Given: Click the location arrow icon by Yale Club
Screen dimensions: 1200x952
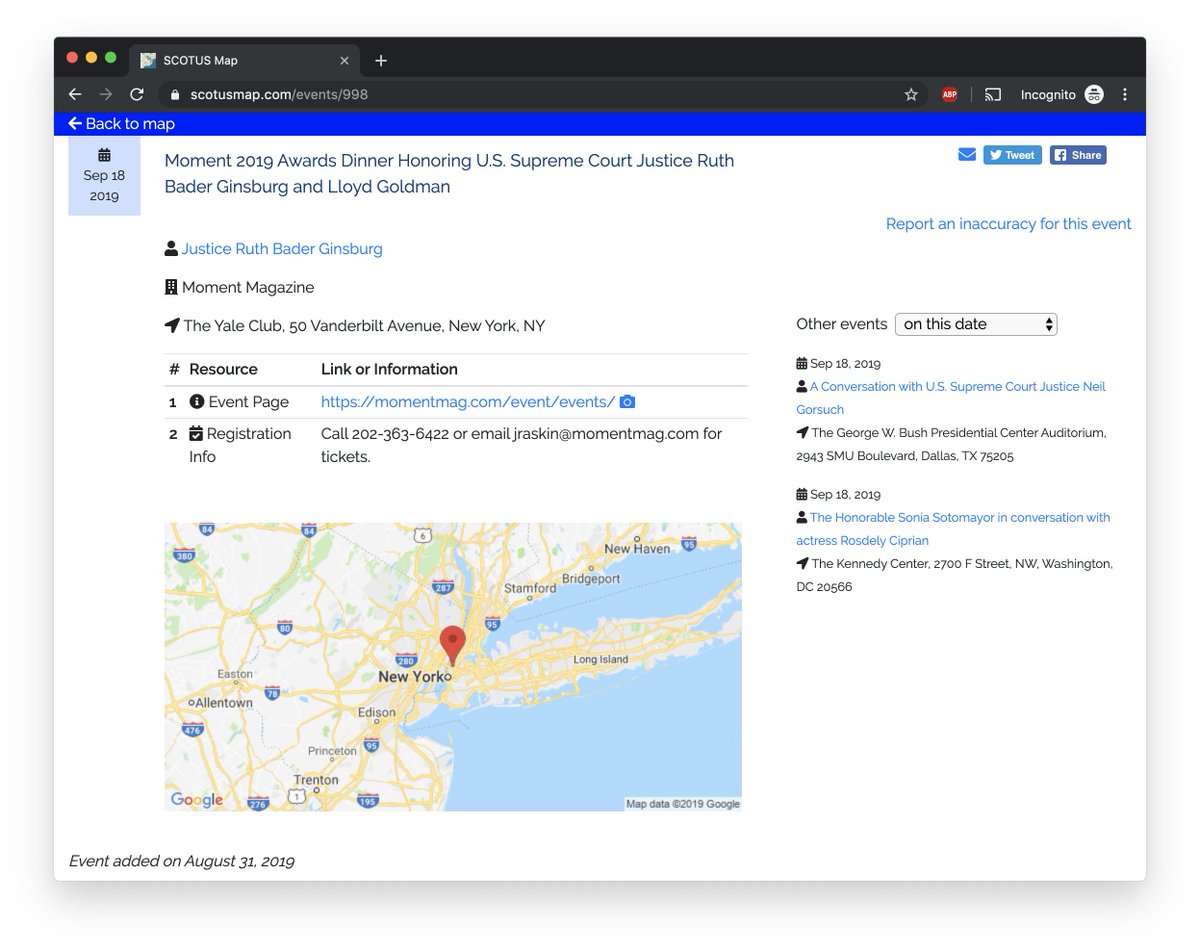Looking at the screenshot, I should point(172,326).
